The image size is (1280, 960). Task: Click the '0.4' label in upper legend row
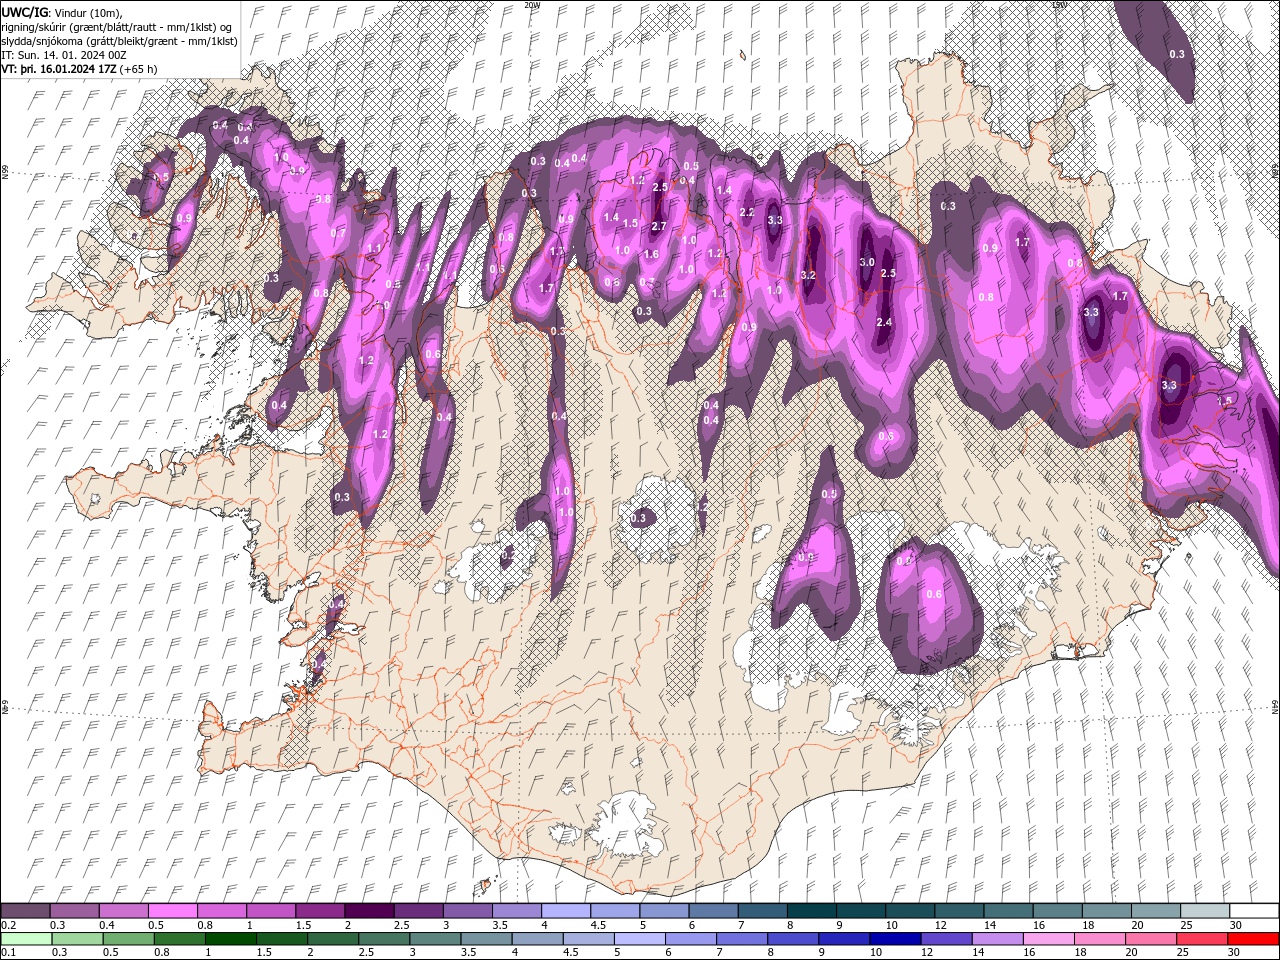[106, 925]
